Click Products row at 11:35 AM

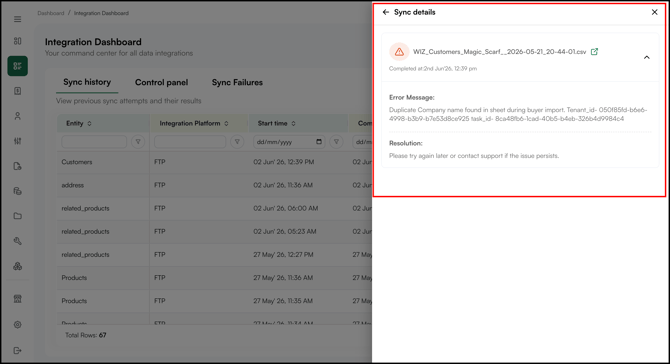(215, 301)
